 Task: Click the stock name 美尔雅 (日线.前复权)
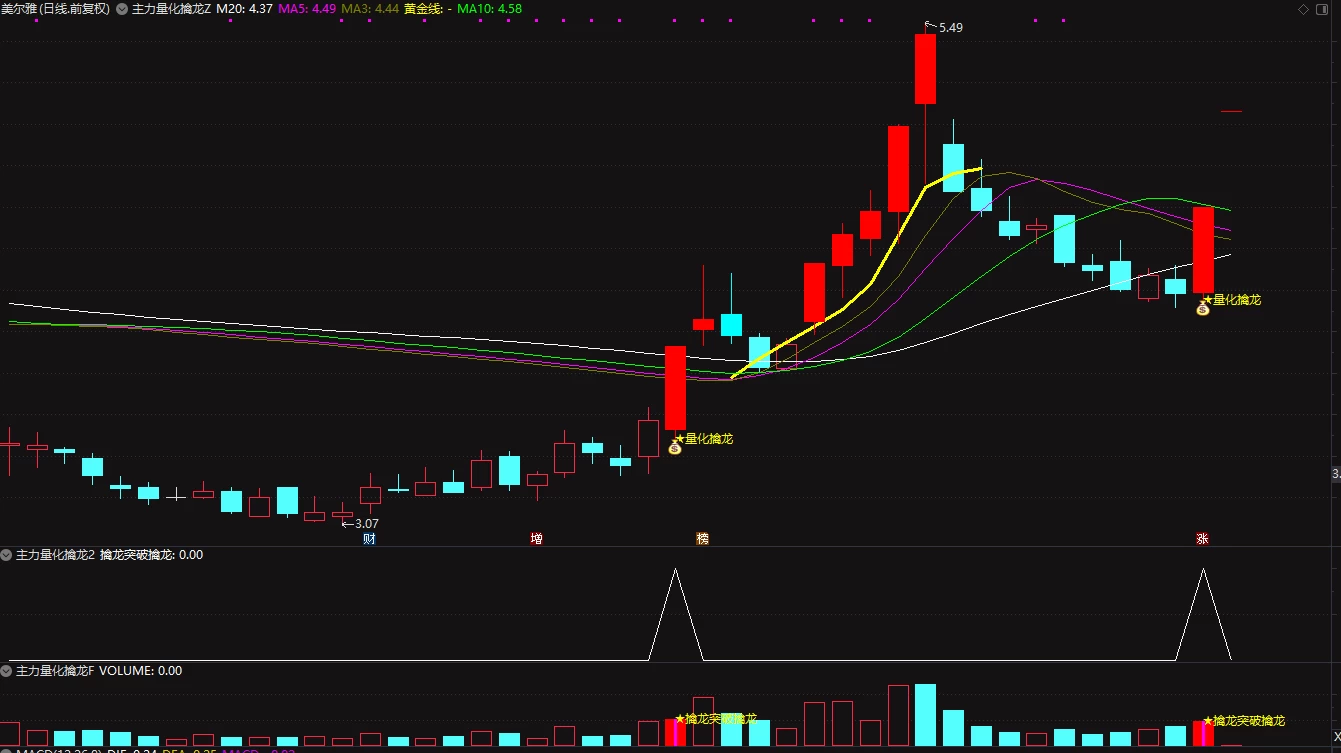click(56, 9)
